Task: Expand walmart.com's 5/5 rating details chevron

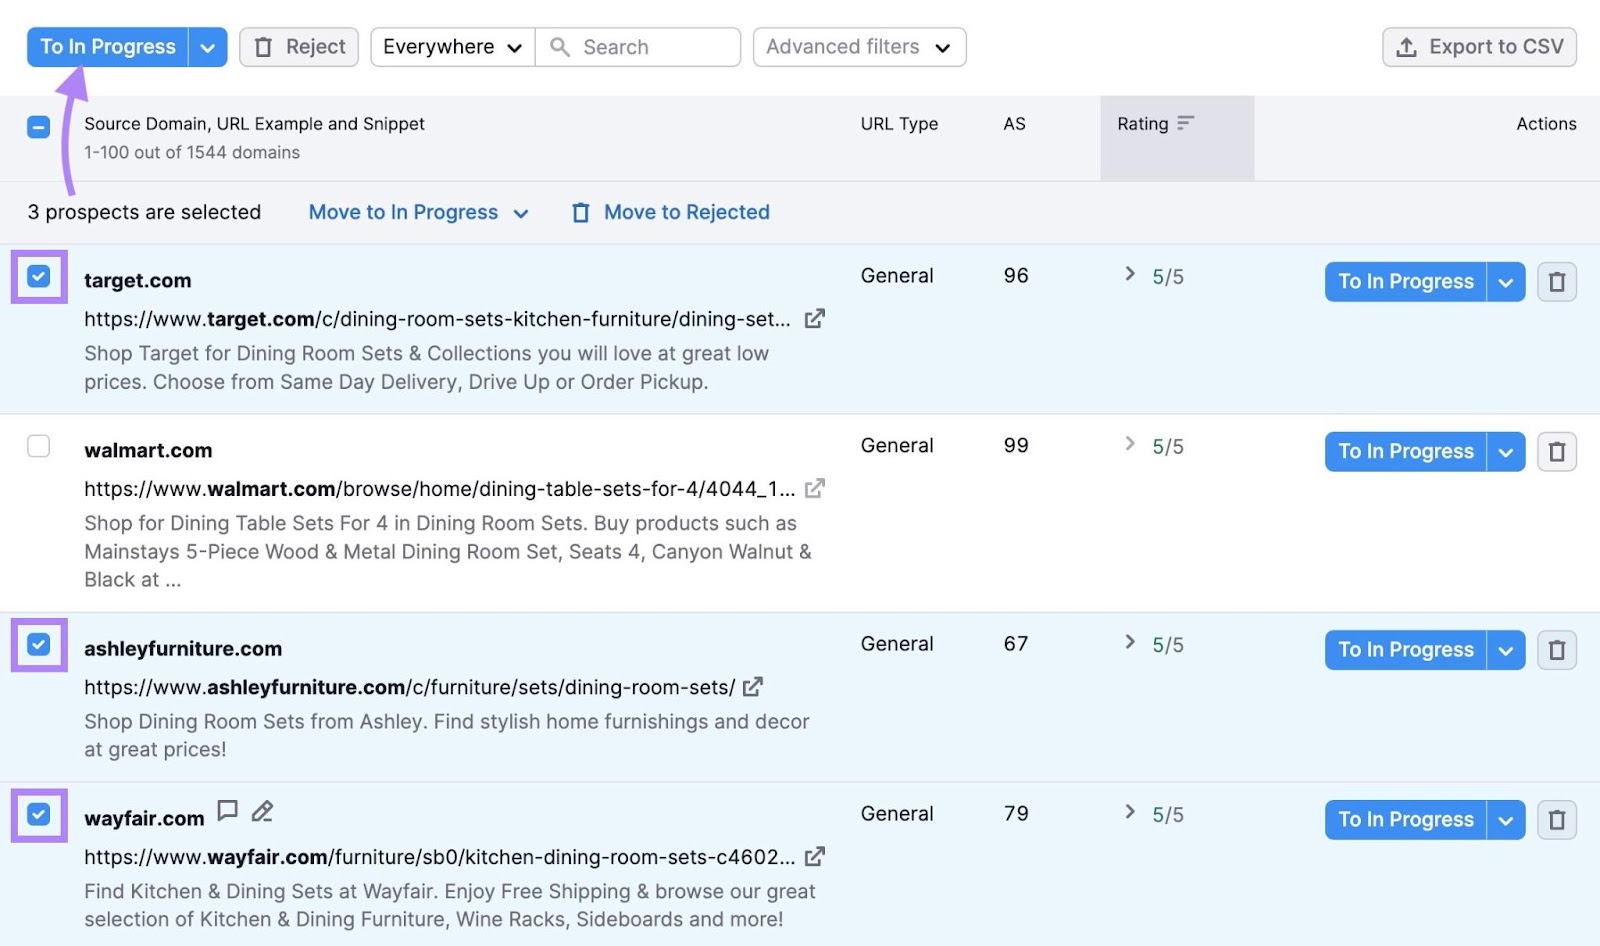Action: [x=1130, y=445]
